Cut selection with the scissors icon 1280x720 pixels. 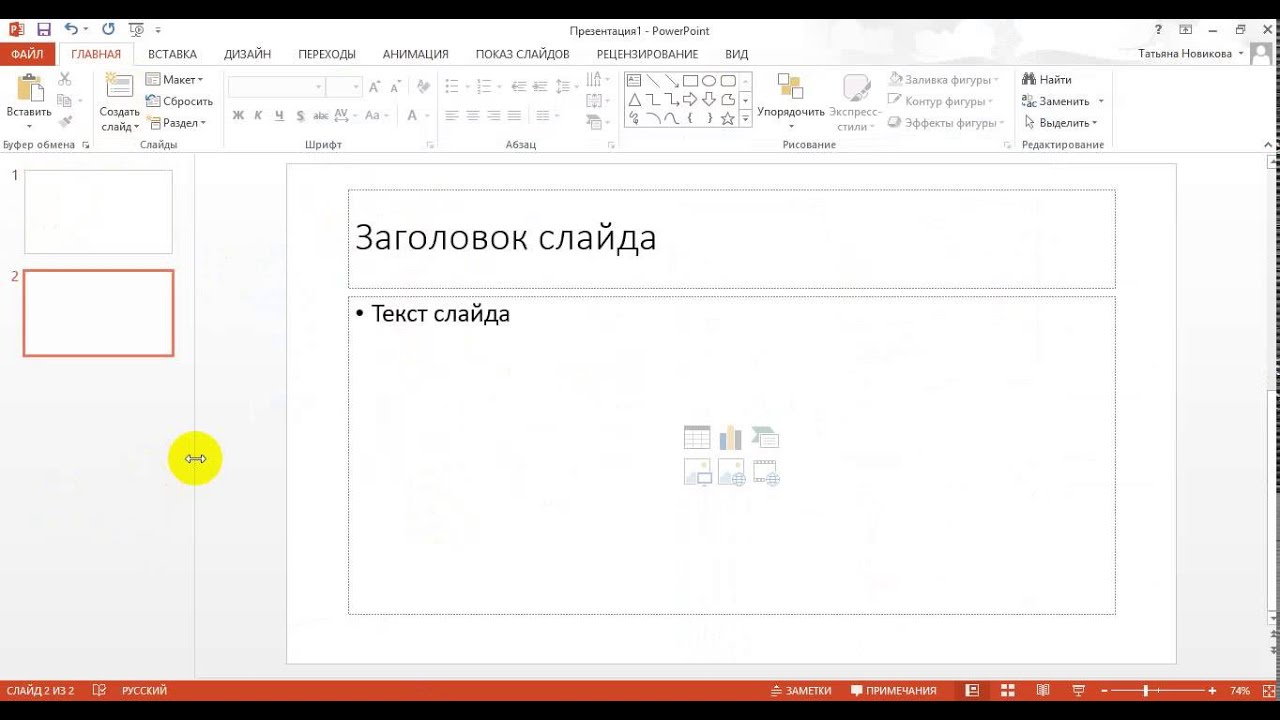[x=65, y=79]
